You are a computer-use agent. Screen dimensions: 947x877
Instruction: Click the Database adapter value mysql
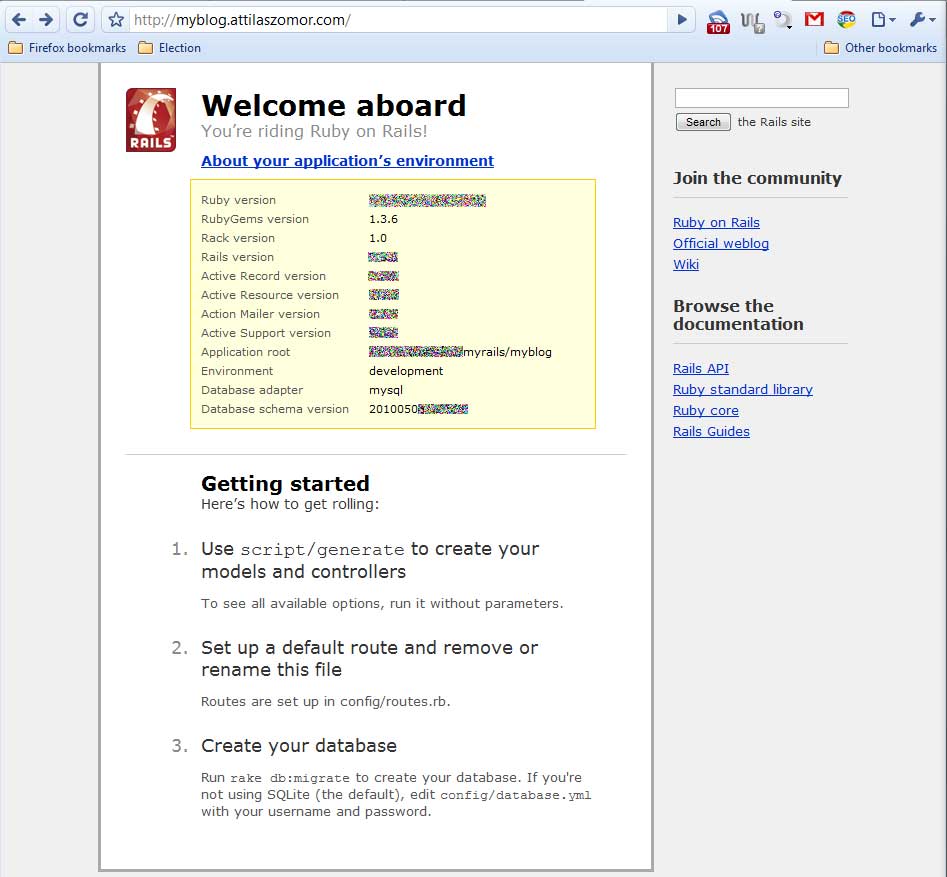[386, 390]
